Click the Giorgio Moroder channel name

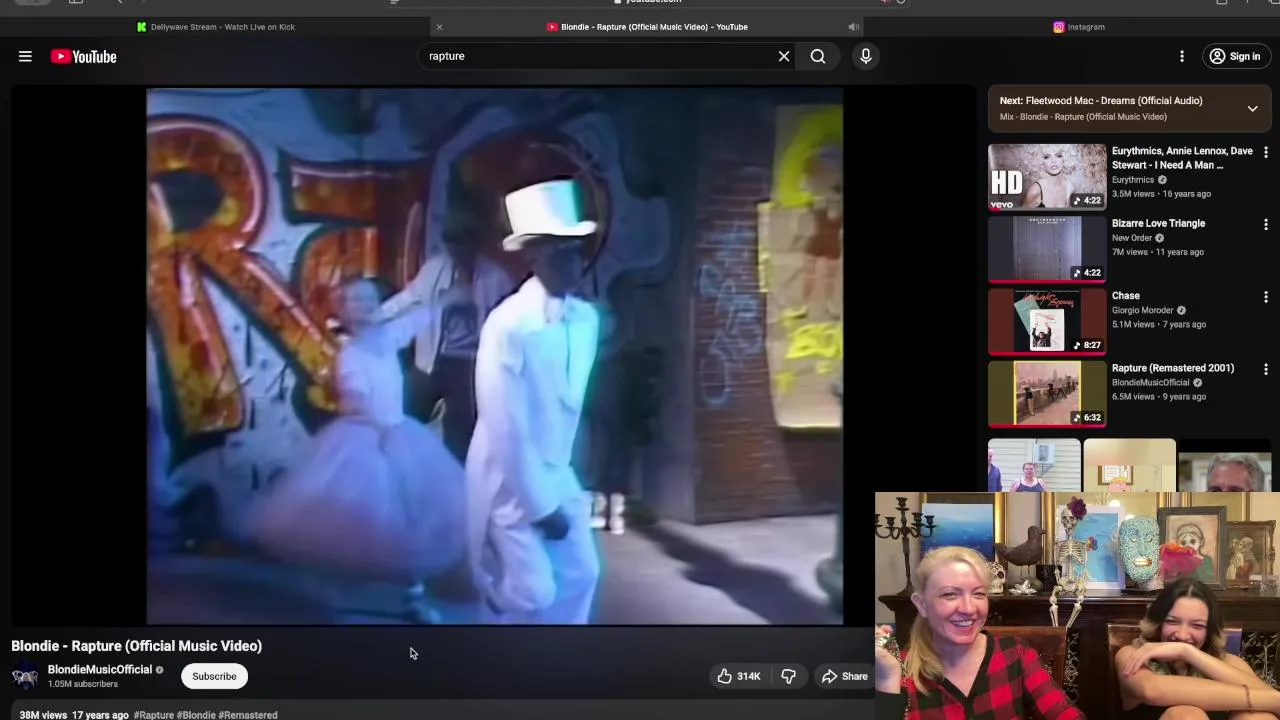pos(1142,310)
